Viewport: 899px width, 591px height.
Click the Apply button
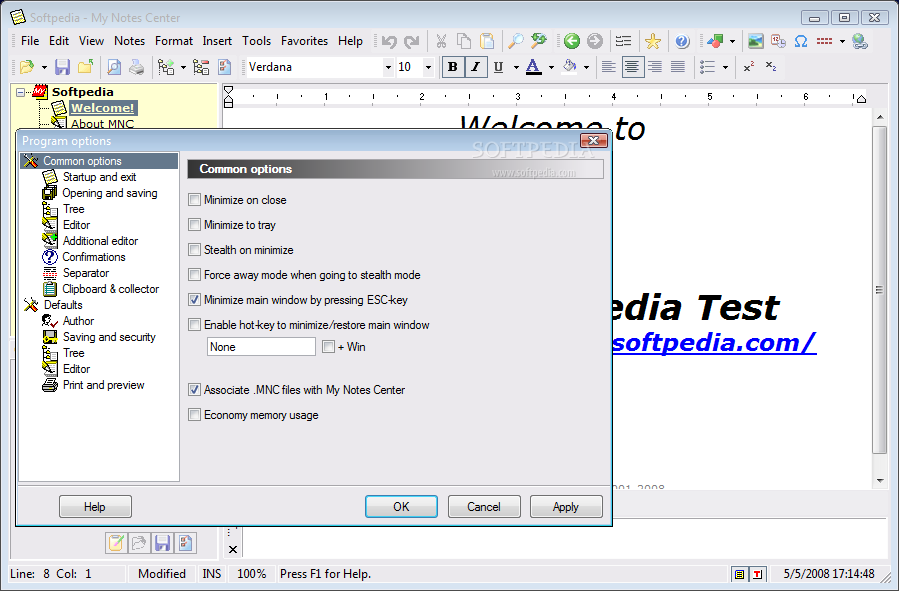(x=566, y=507)
